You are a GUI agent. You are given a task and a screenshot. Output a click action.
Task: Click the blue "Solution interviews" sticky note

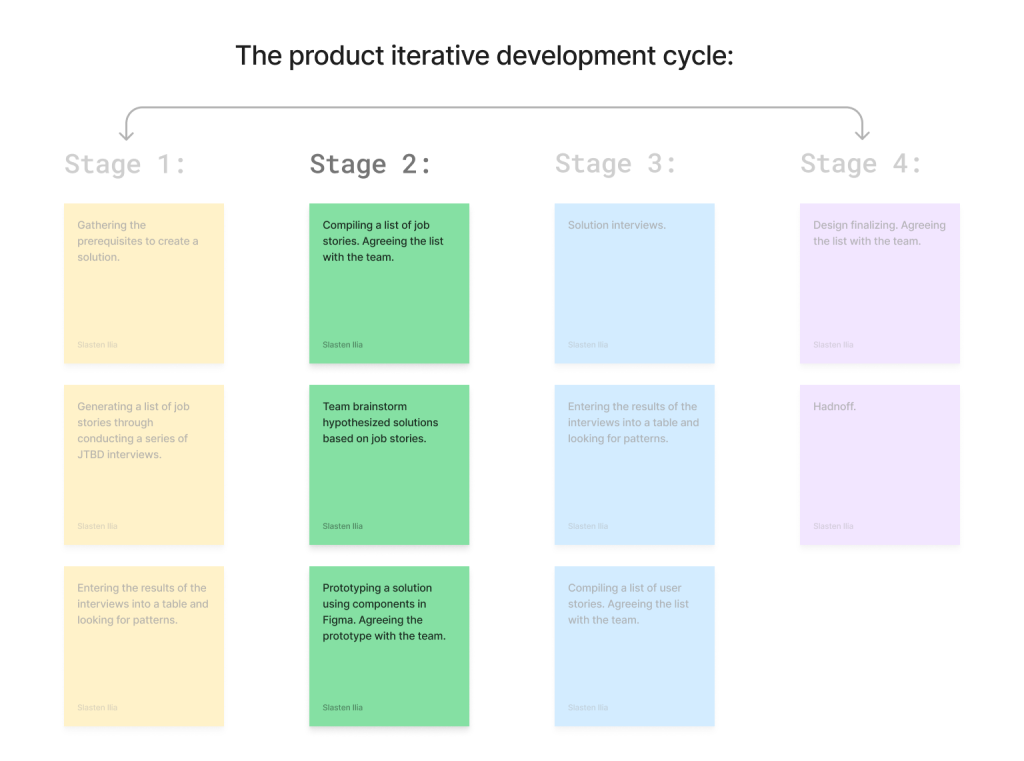[x=635, y=283]
